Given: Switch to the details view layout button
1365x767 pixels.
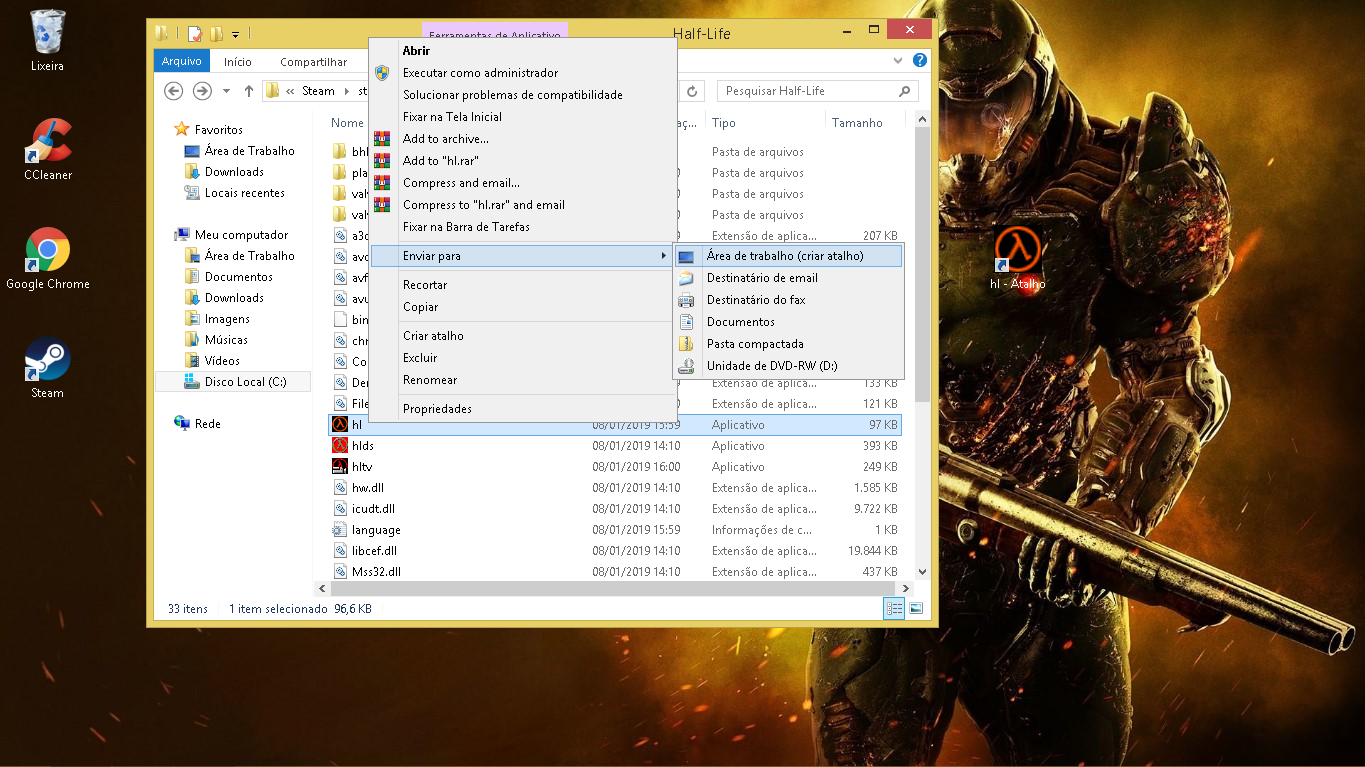Looking at the screenshot, I should point(895,608).
